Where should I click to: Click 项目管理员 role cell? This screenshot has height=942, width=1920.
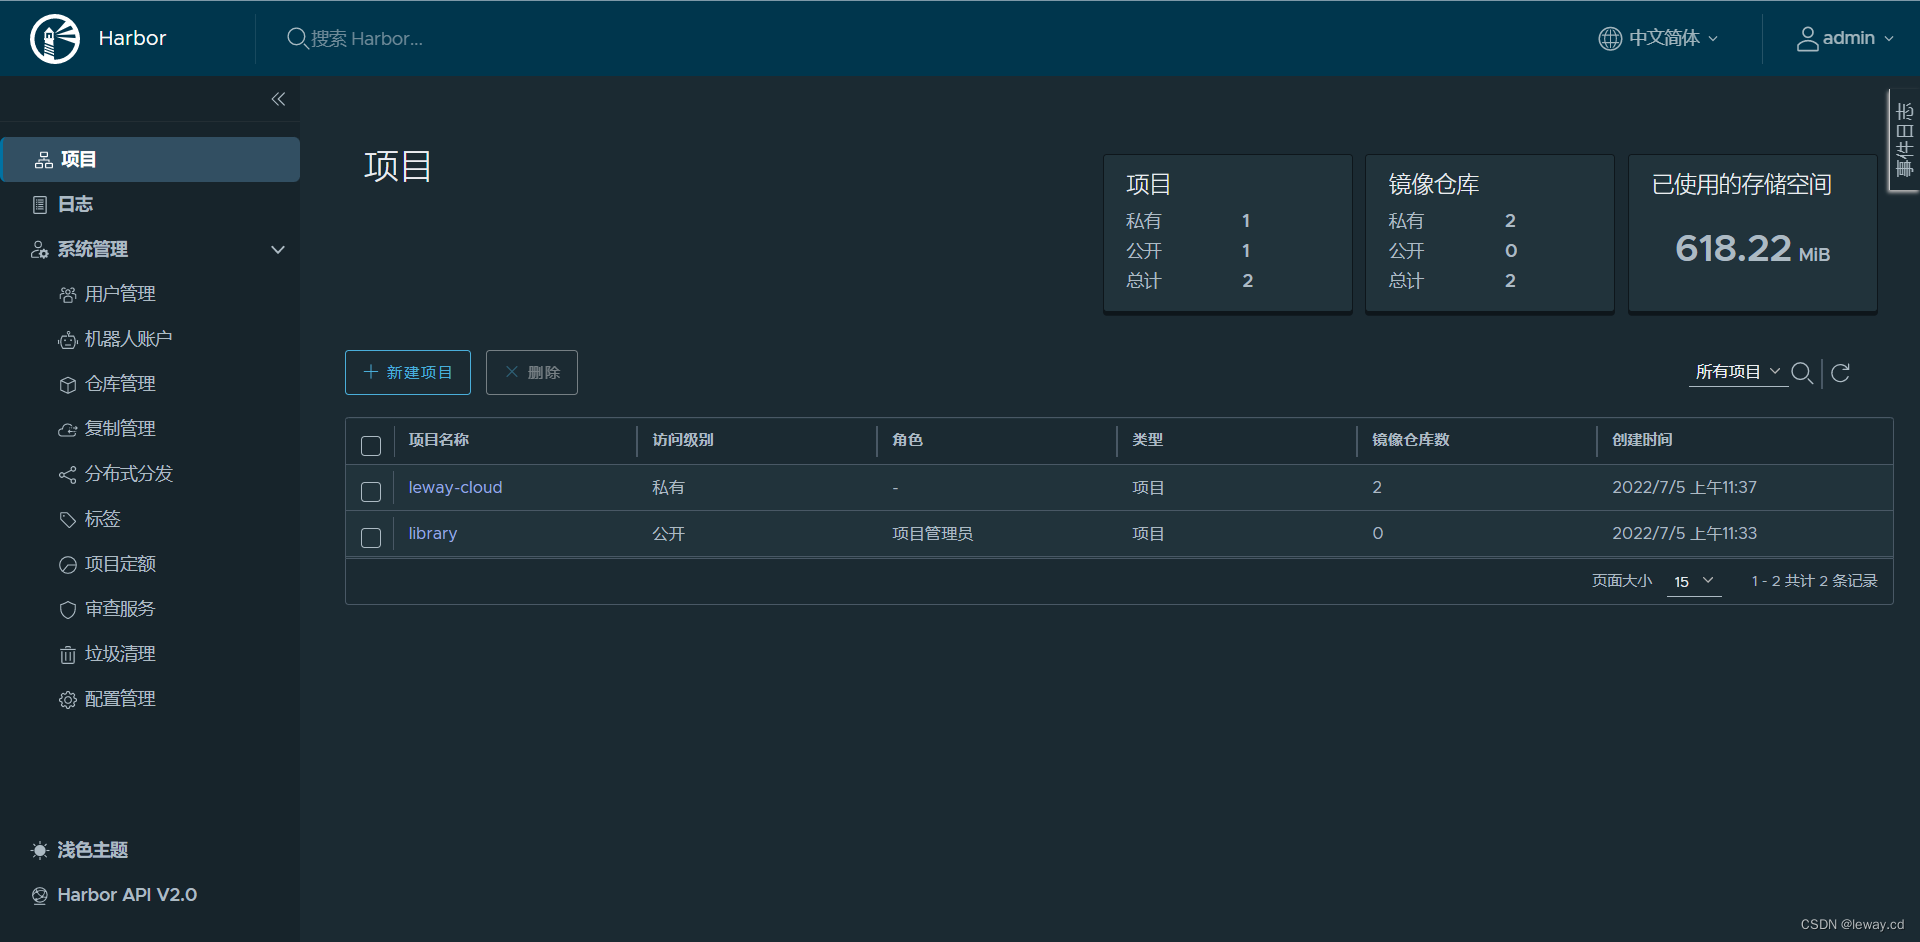[x=932, y=534]
